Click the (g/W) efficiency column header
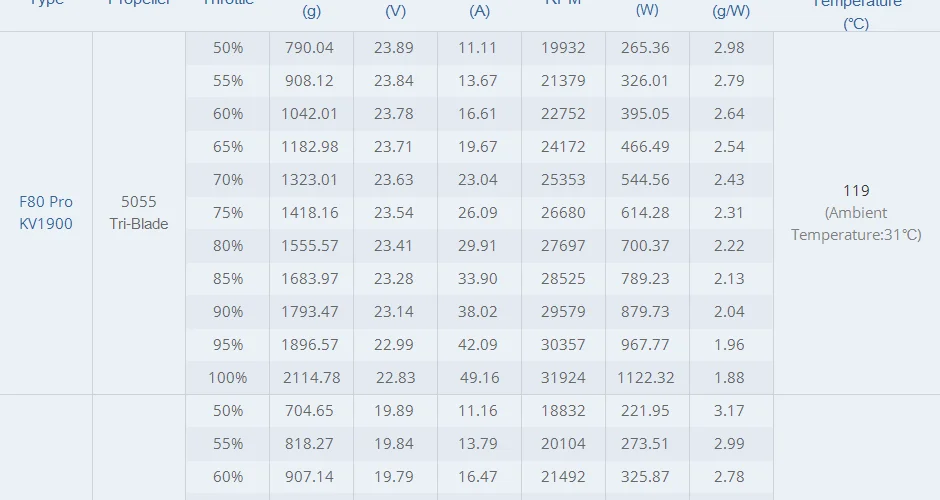This screenshot has width=940, height=500. (729, 11)
